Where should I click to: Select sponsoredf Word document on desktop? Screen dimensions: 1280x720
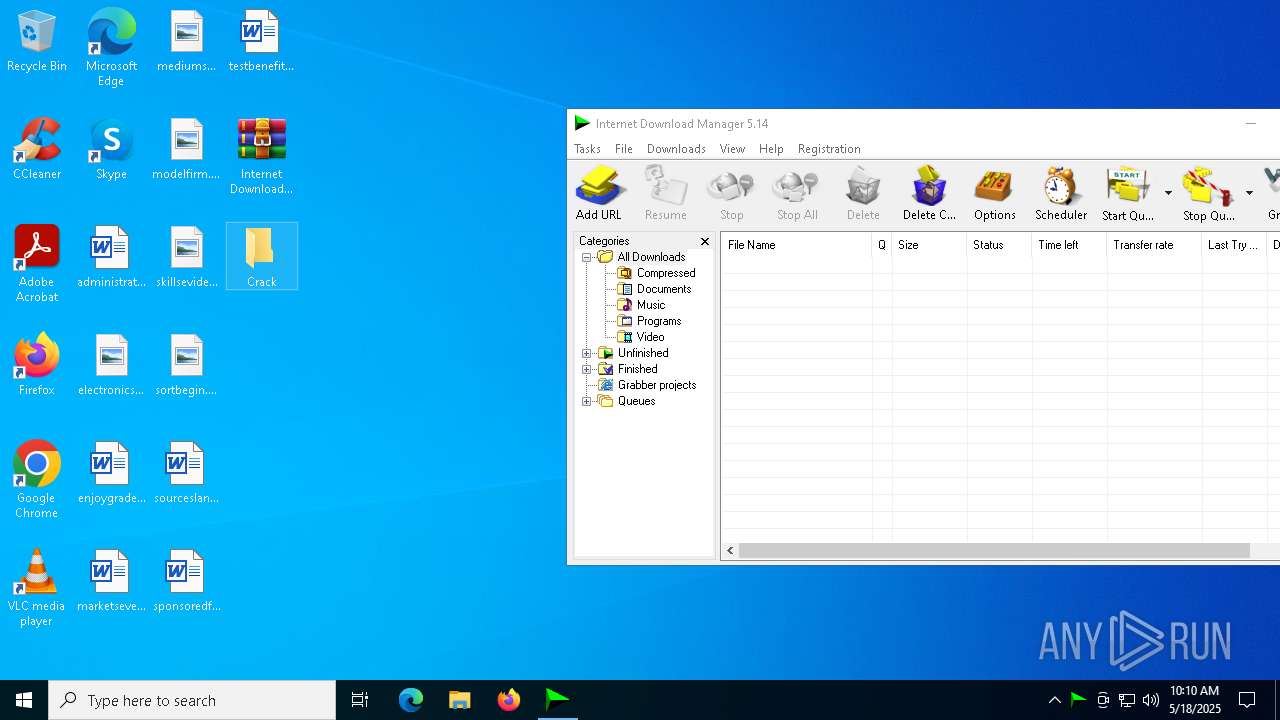187,581
